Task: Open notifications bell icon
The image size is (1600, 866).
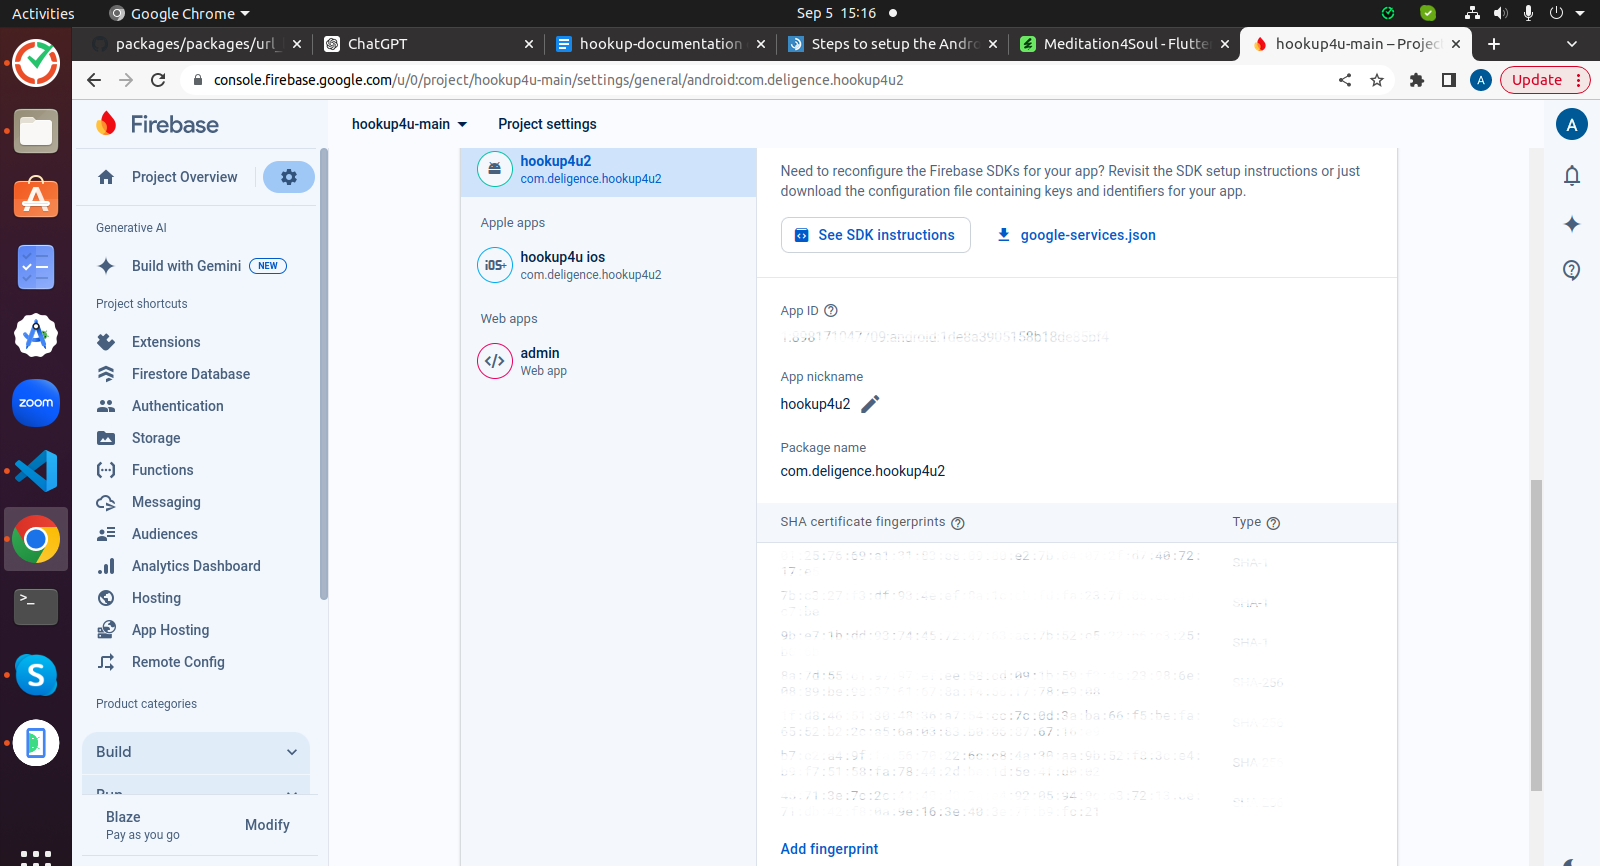Action: pyautogui.click(x=1572, y=176)
